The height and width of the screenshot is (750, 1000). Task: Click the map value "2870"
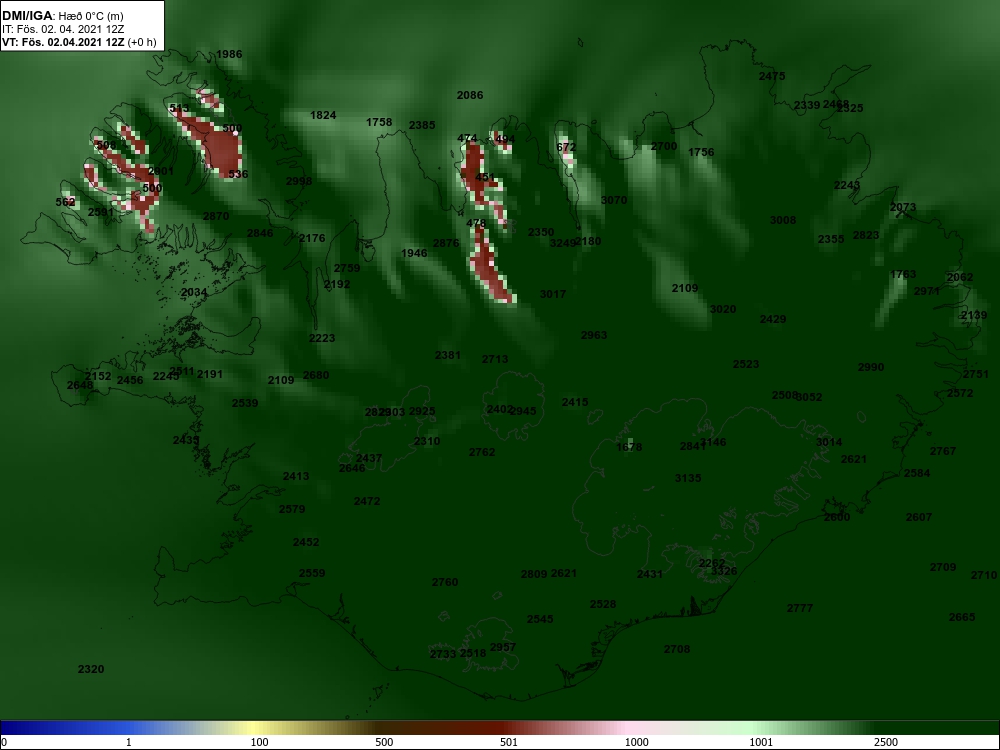click(216, 216)
